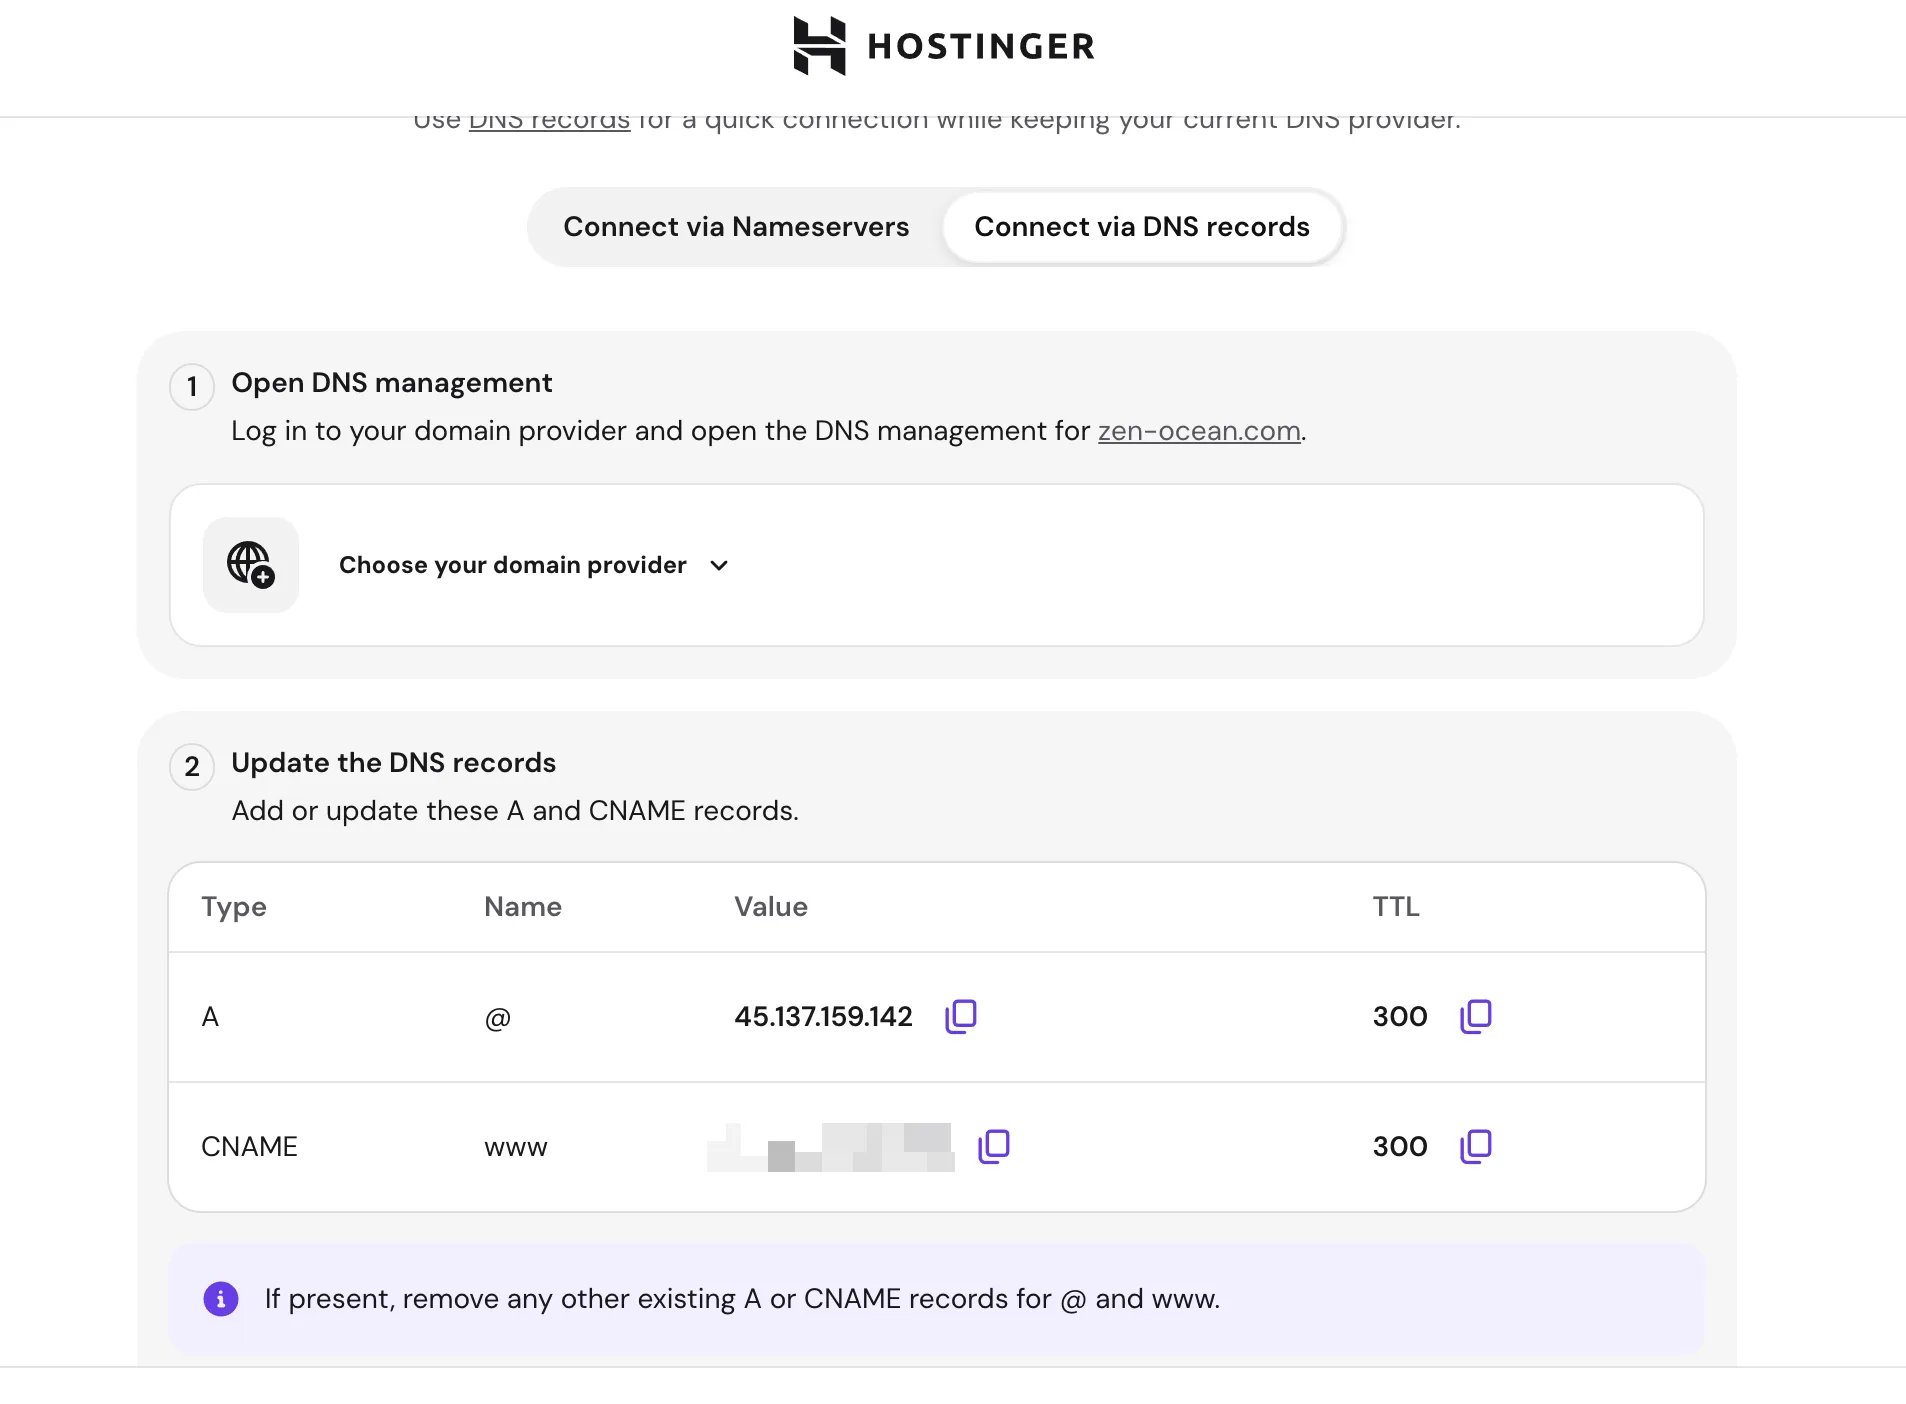
Task: Open the zen-ocean.com link
Action: point(1199,431)
